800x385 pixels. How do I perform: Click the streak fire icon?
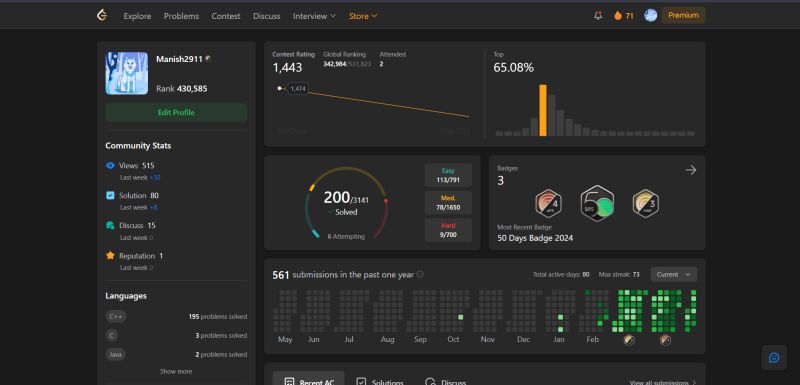click(618, 16)
